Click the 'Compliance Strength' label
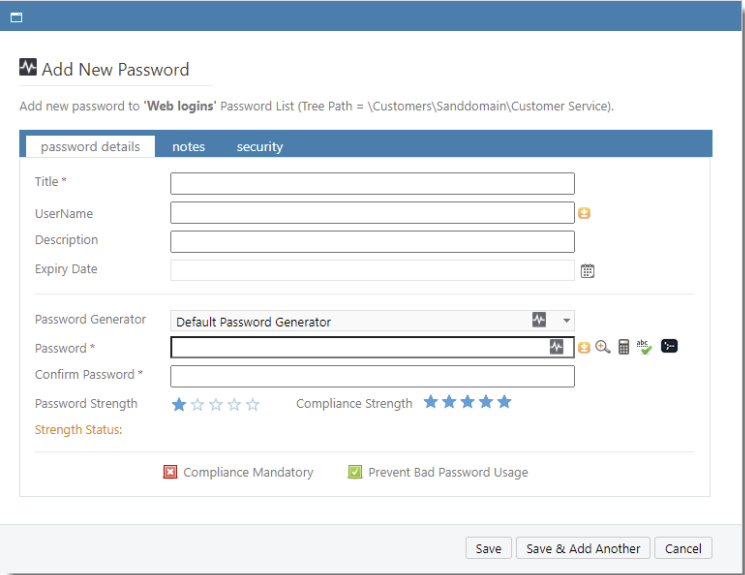The image size is (745, 575). (x=354, y=403)
